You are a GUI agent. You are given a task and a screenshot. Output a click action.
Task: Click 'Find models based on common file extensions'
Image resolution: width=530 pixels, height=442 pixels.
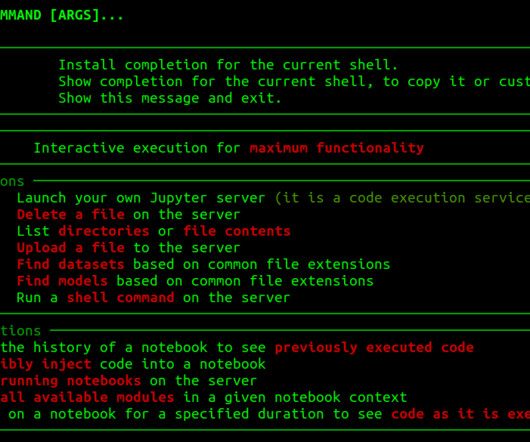(195, 281)
